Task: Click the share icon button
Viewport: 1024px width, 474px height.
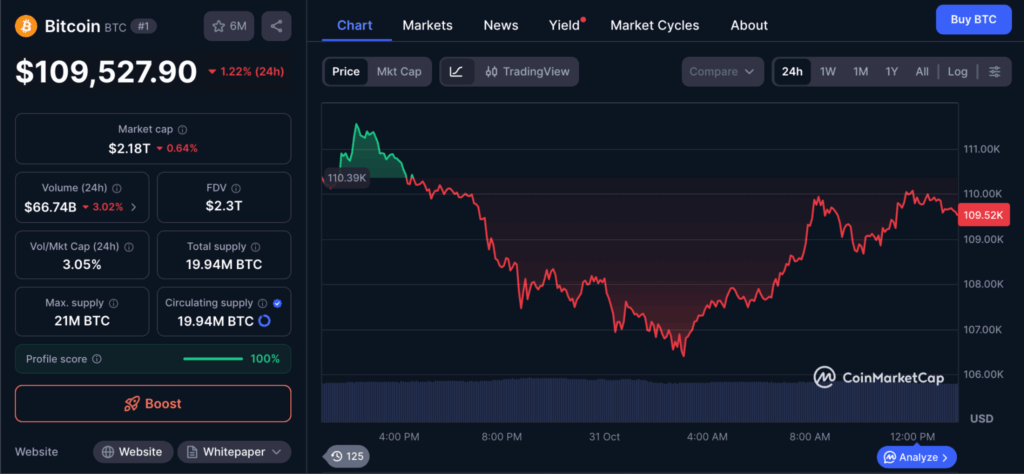Action: point(276,26)
